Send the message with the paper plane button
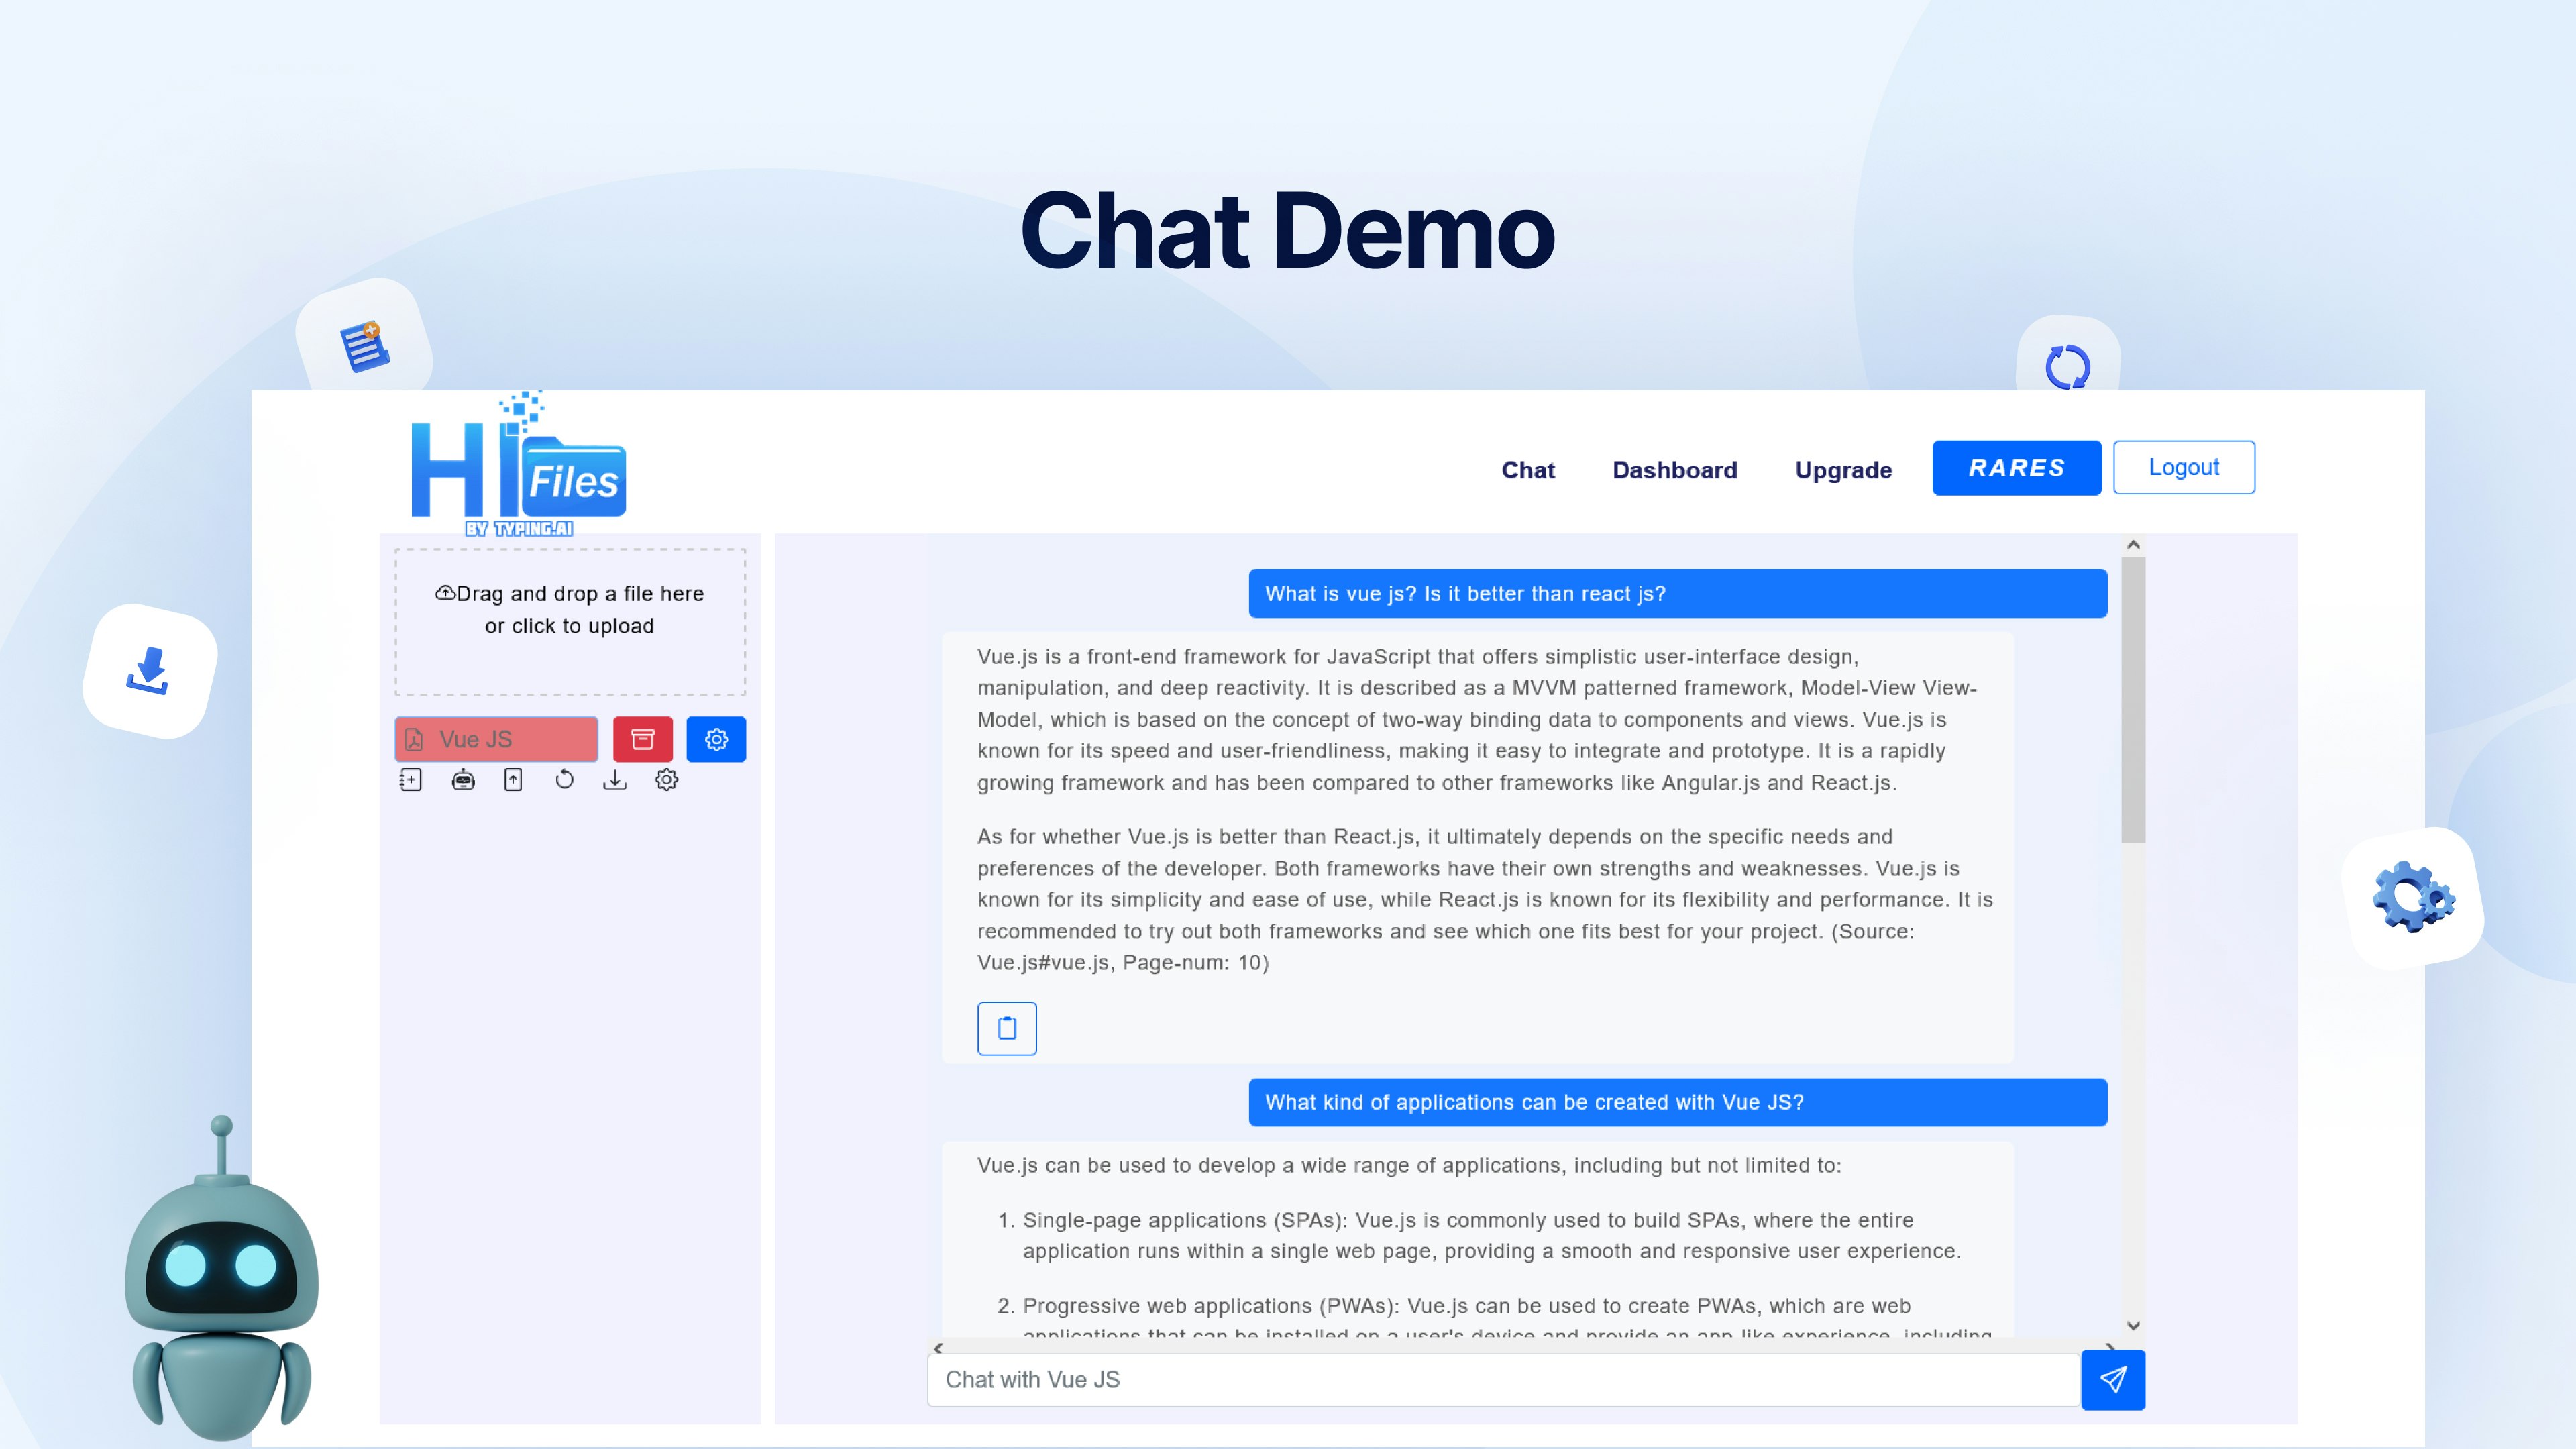2576x1449 pixels. [2112, 1380]
